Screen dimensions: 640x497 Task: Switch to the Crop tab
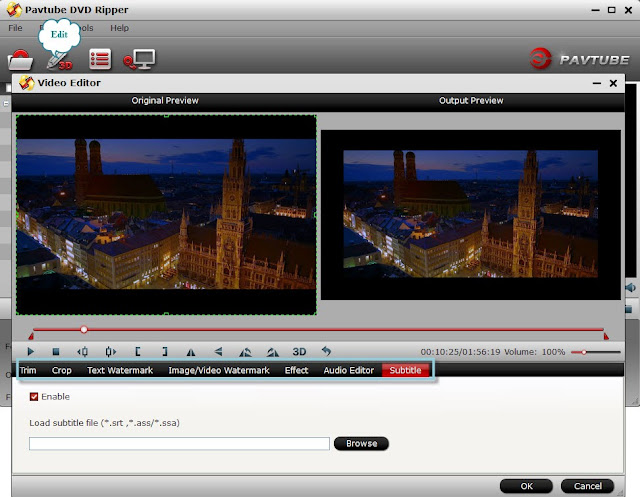62,370
